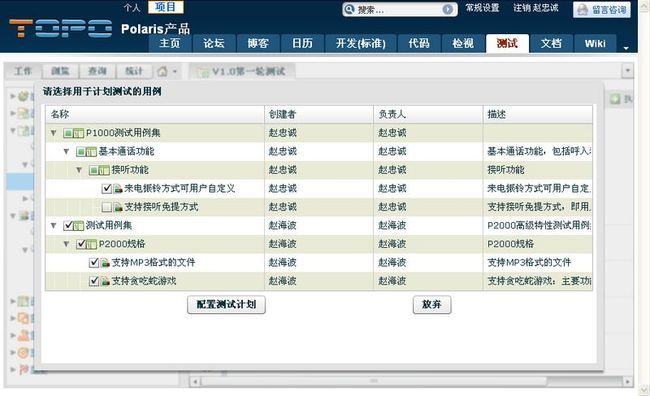This screenshot has width=650, height=396.
Task: Uncheck the P2000规格 checkbox
Action: coord(81,244)
